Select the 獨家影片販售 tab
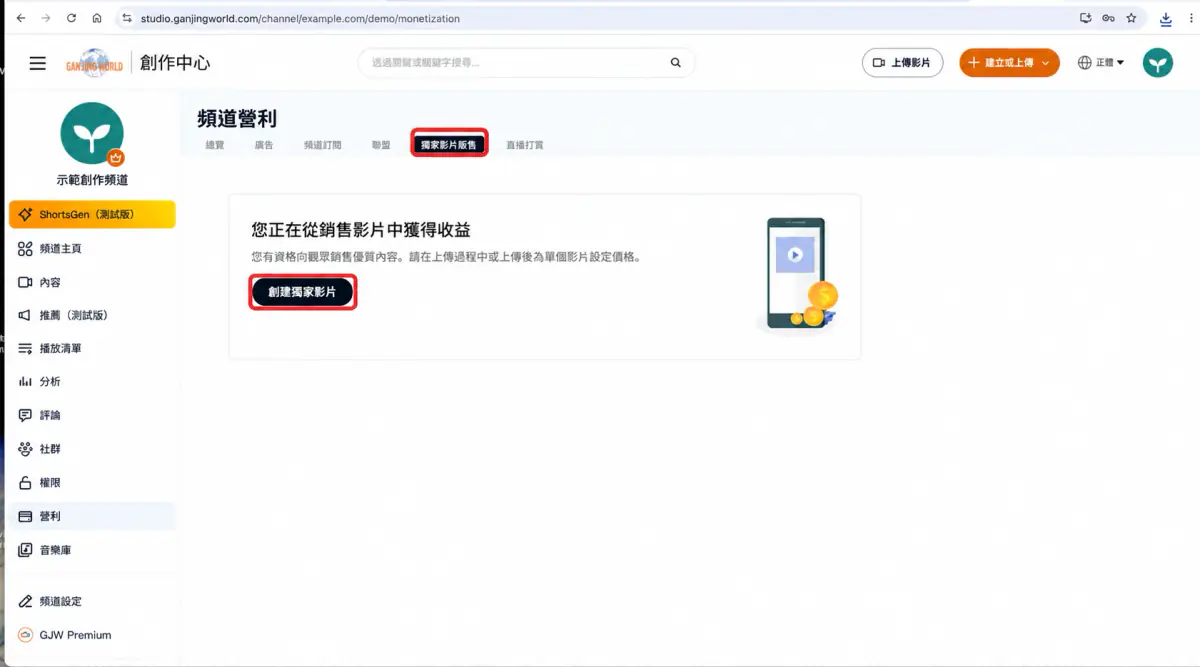 click(x=449, y=145)
